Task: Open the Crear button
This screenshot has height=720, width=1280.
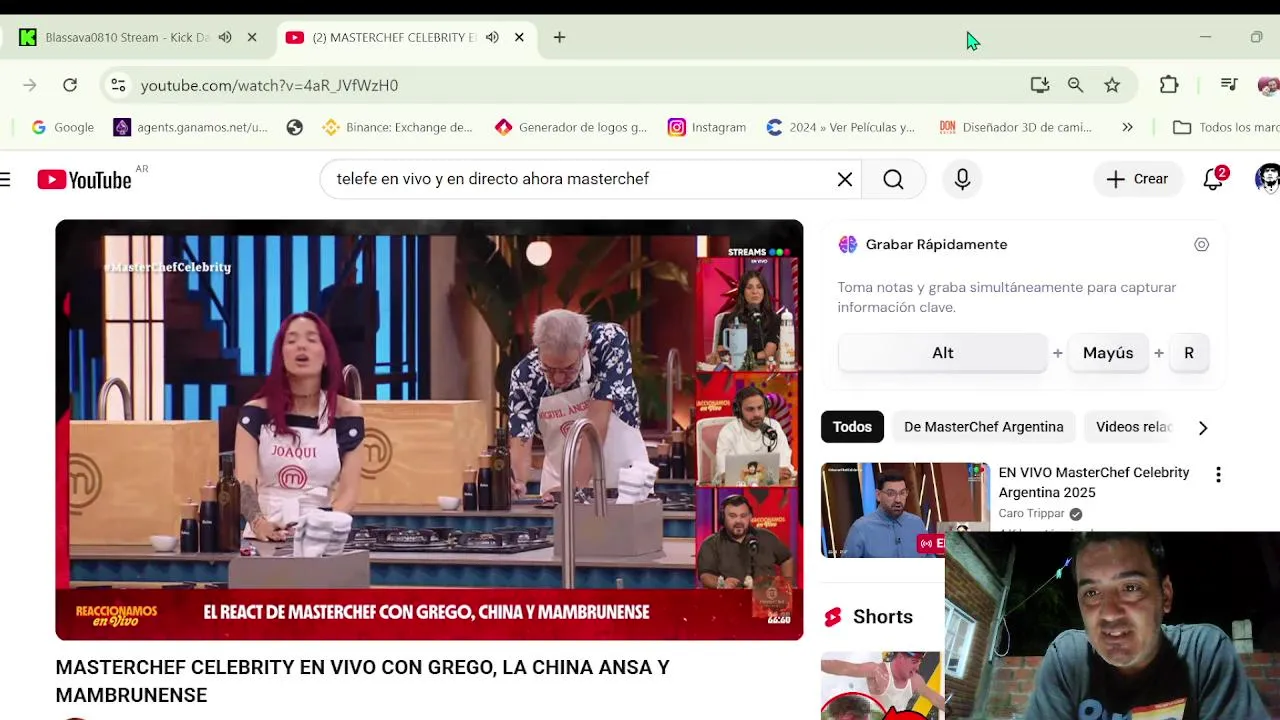Action: (x=1137, y=179)
